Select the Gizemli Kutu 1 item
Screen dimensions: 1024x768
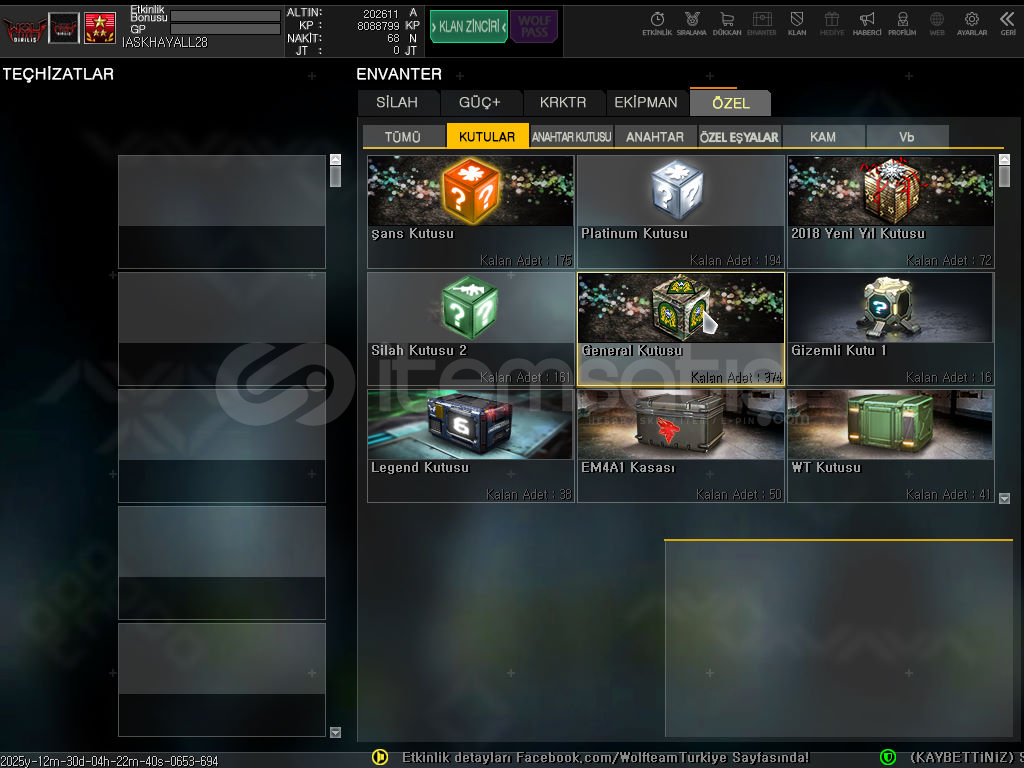(x=891, y=328)
